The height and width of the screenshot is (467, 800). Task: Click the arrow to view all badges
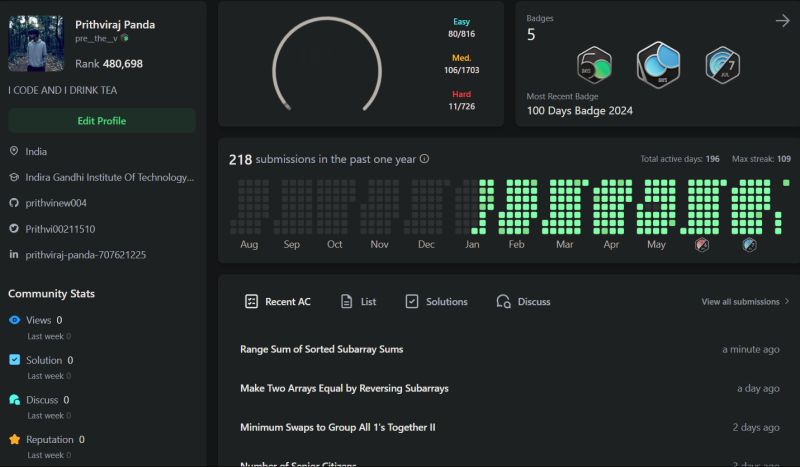pyautogui.click(x=782, y=21)
